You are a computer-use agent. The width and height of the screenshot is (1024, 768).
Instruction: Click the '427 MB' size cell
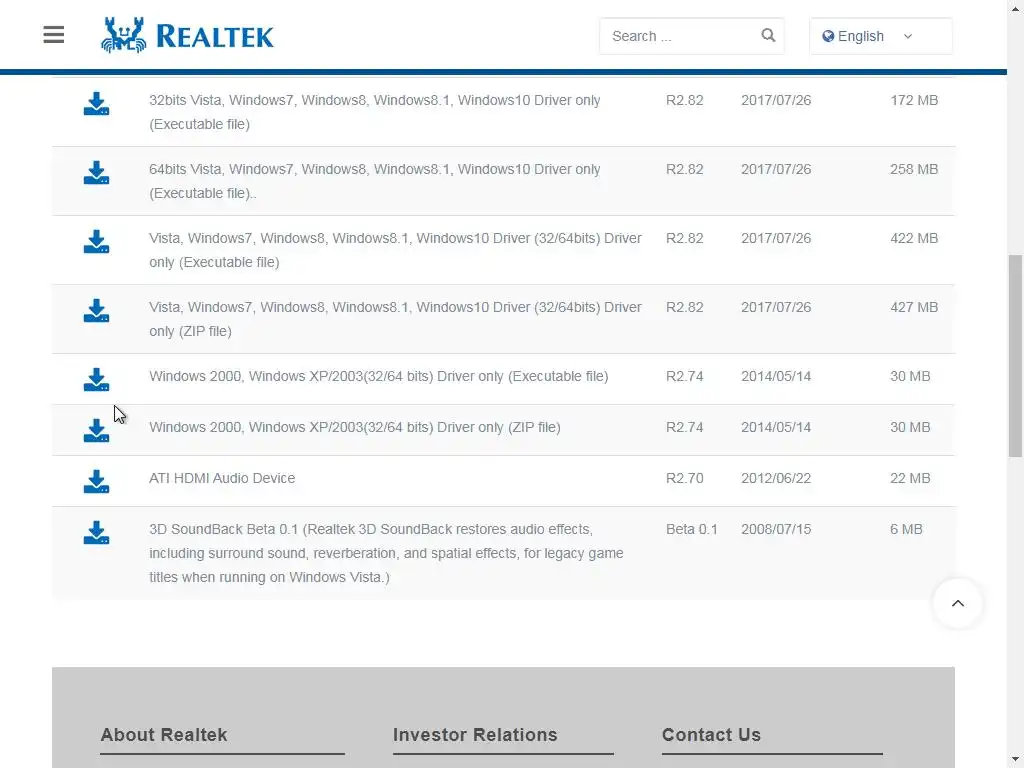pyautogui.click(x=914, y=307)
